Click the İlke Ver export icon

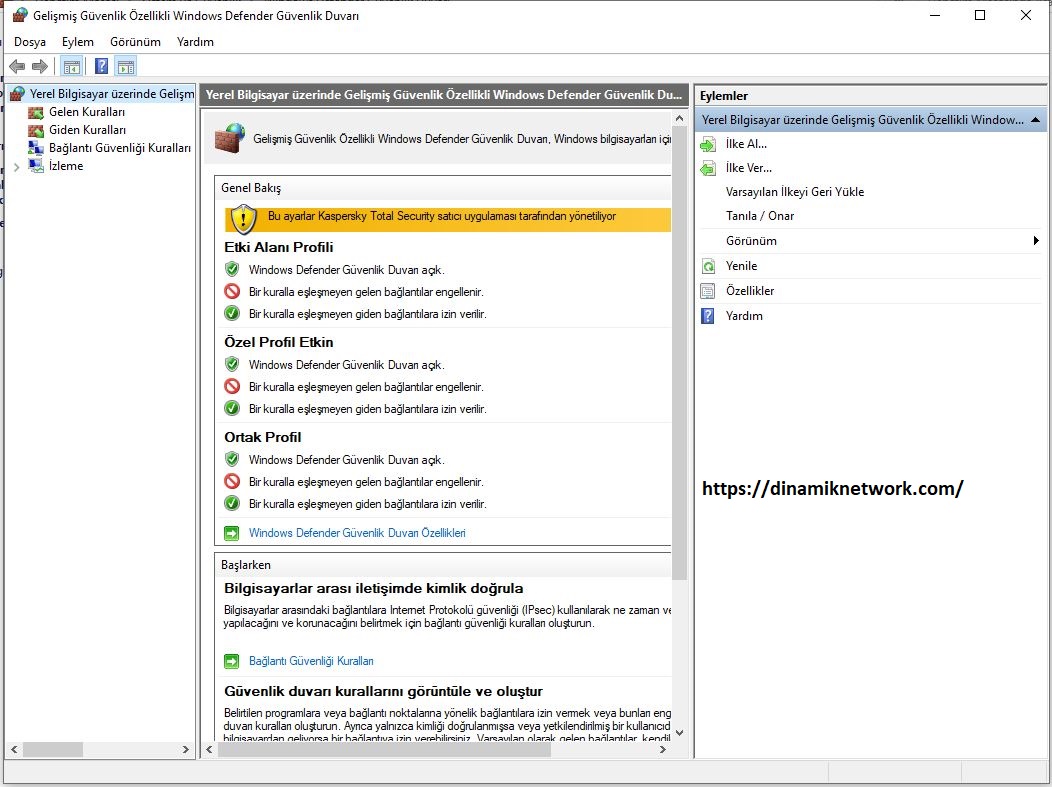708,167
